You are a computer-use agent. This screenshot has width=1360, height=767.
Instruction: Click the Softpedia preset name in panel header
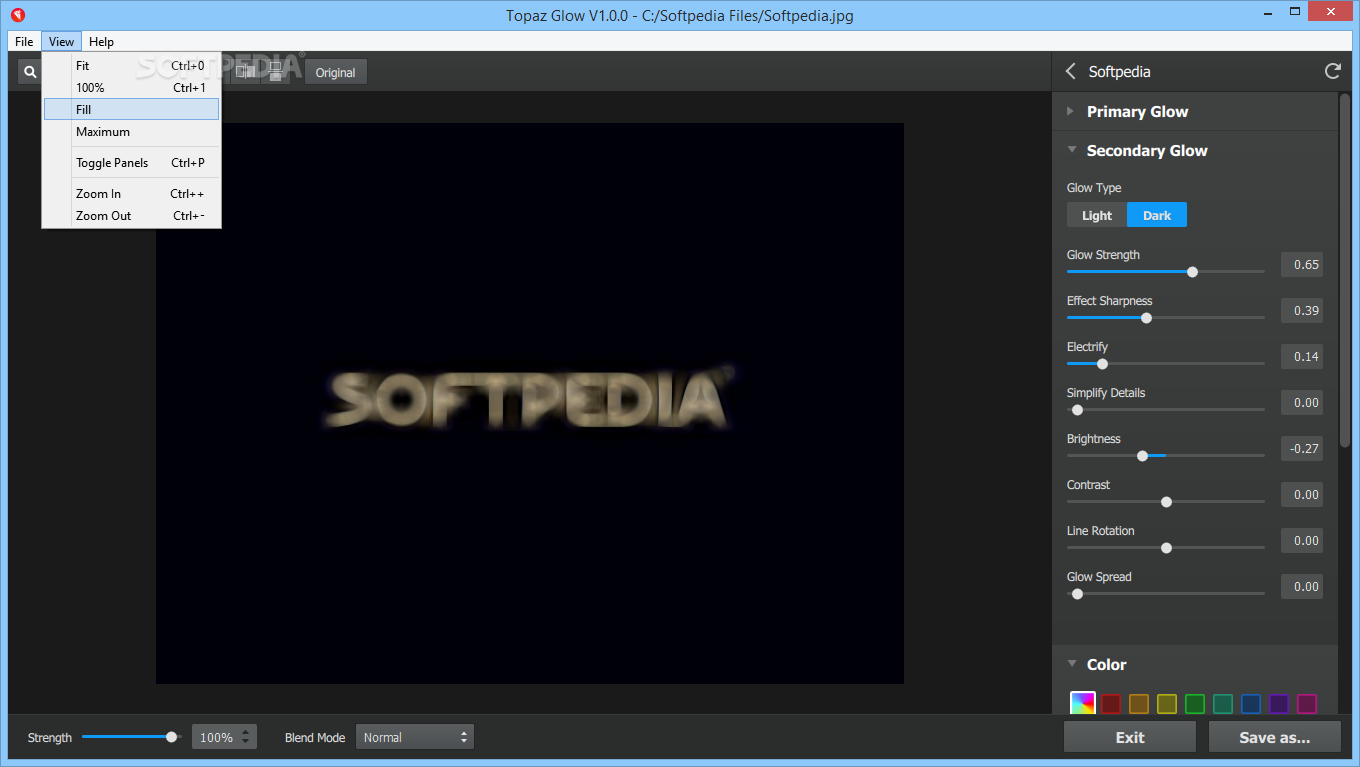coord(1119,72)
